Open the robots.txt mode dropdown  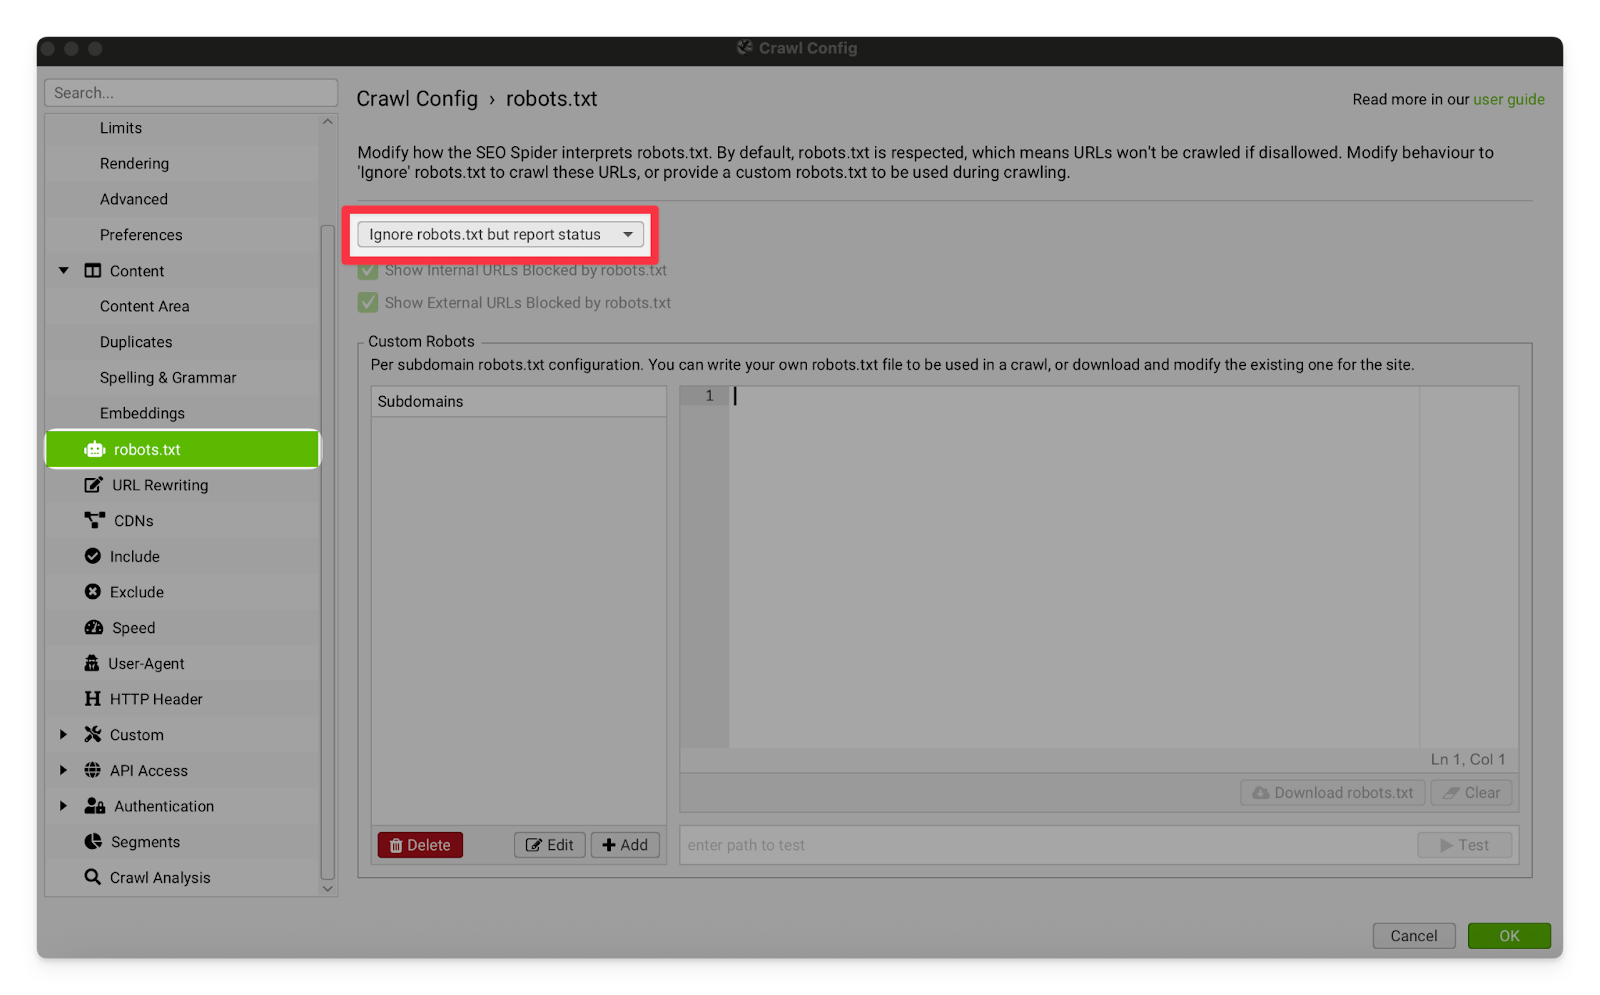[500, 235]
